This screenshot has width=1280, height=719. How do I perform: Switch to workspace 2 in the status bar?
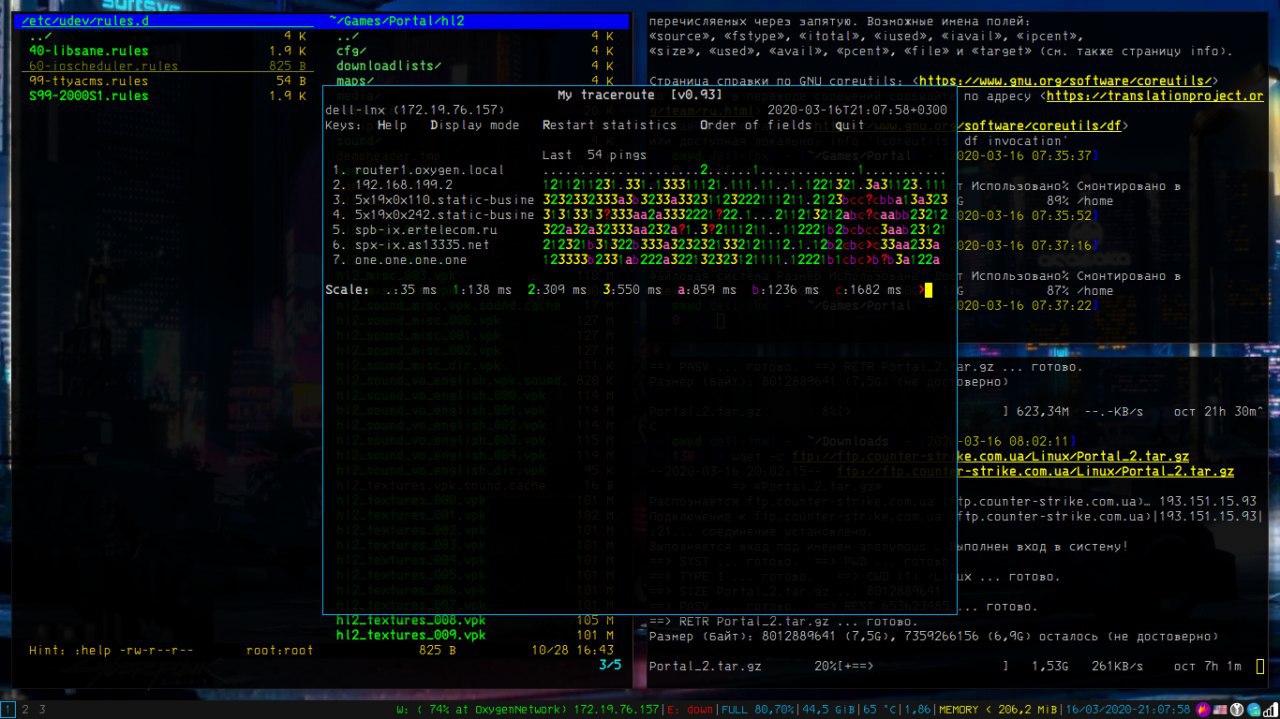click(x=25, y=709)
